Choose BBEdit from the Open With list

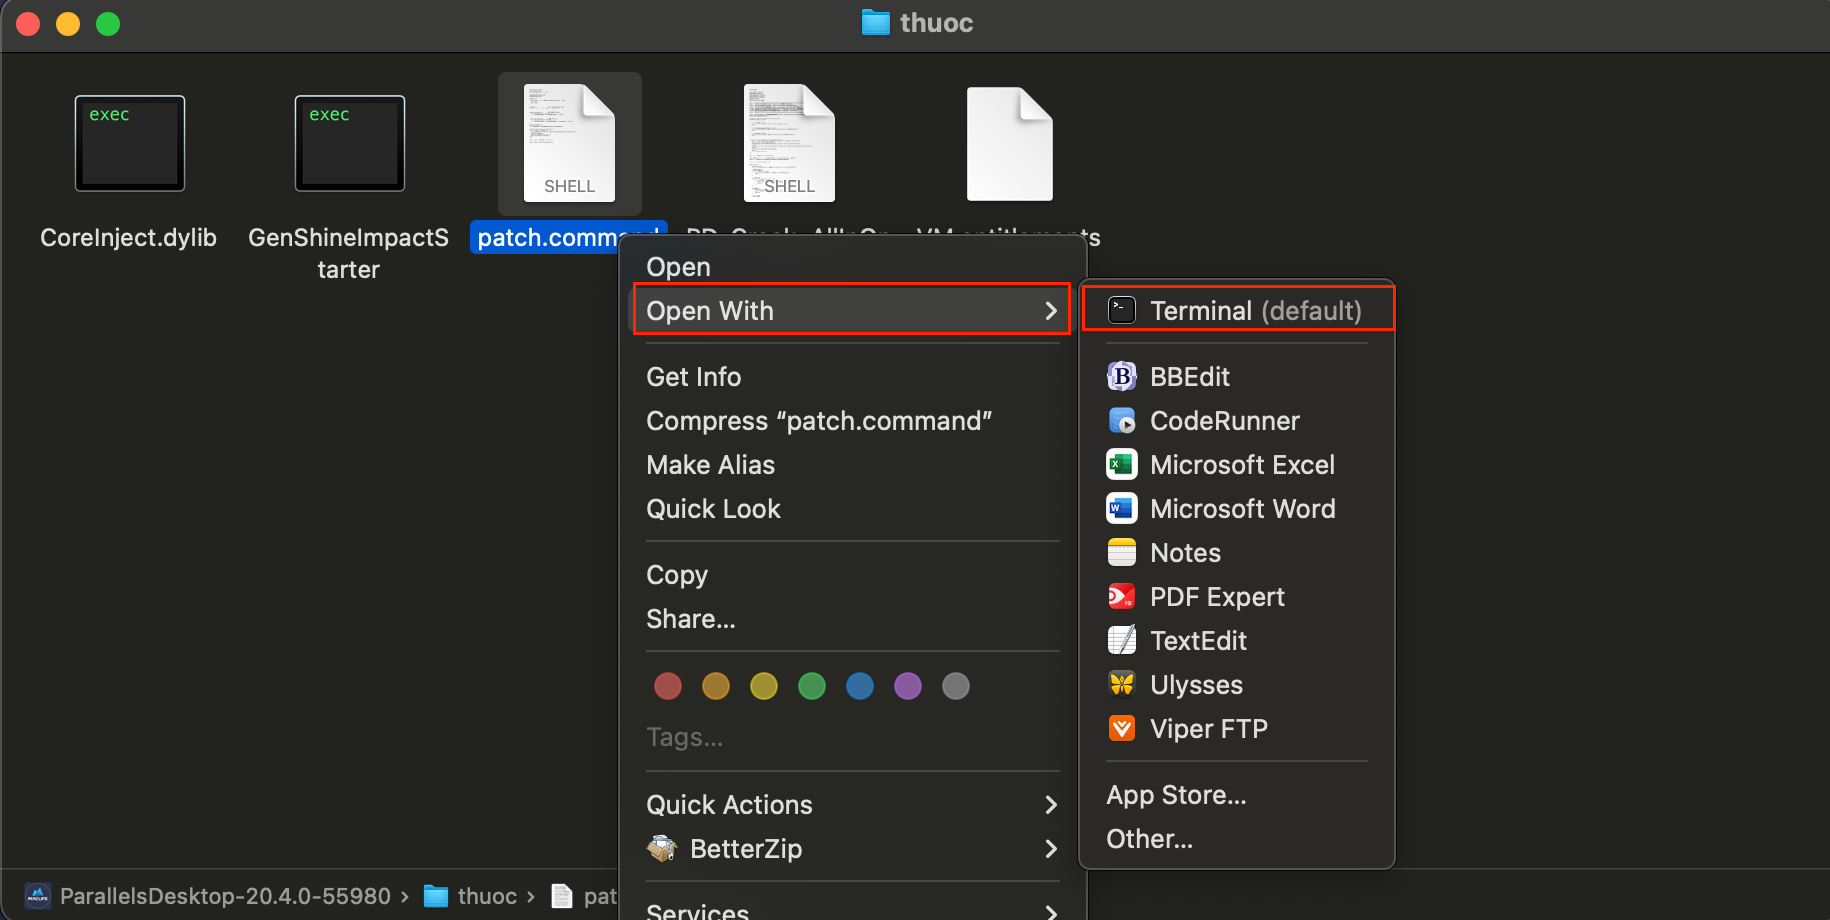tap(1189, 377)
